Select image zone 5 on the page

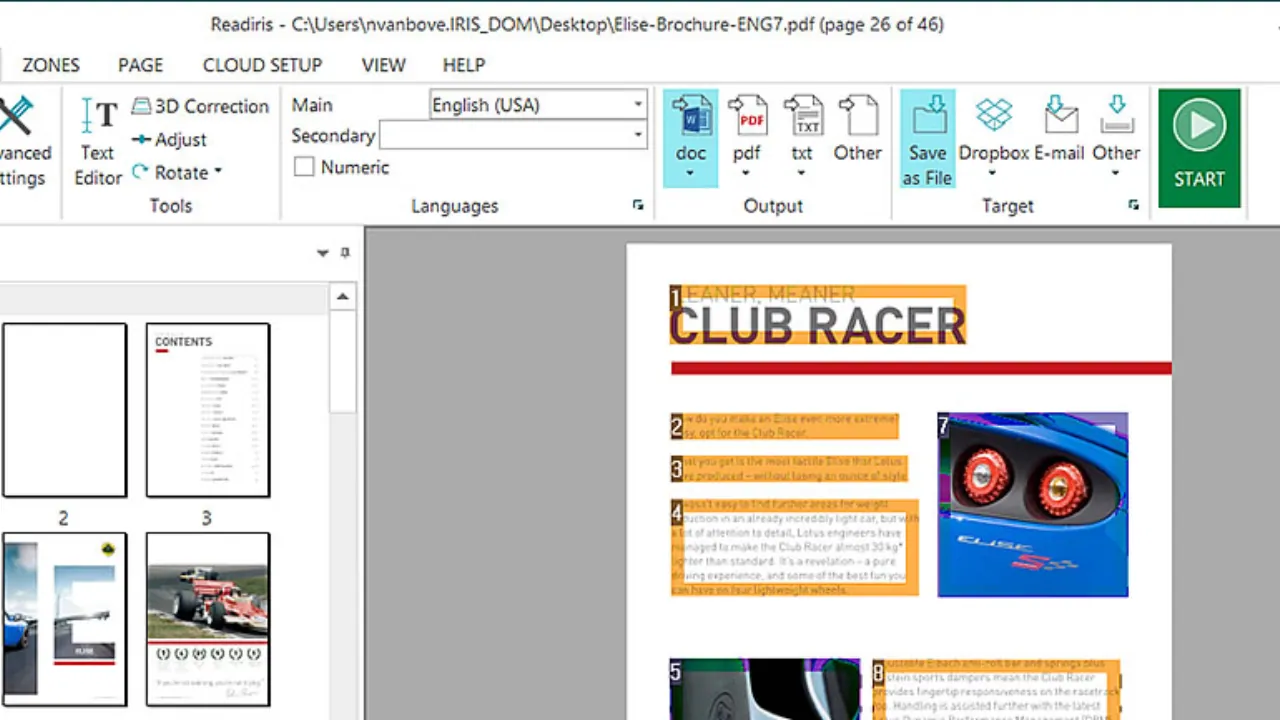pos(765,689)
